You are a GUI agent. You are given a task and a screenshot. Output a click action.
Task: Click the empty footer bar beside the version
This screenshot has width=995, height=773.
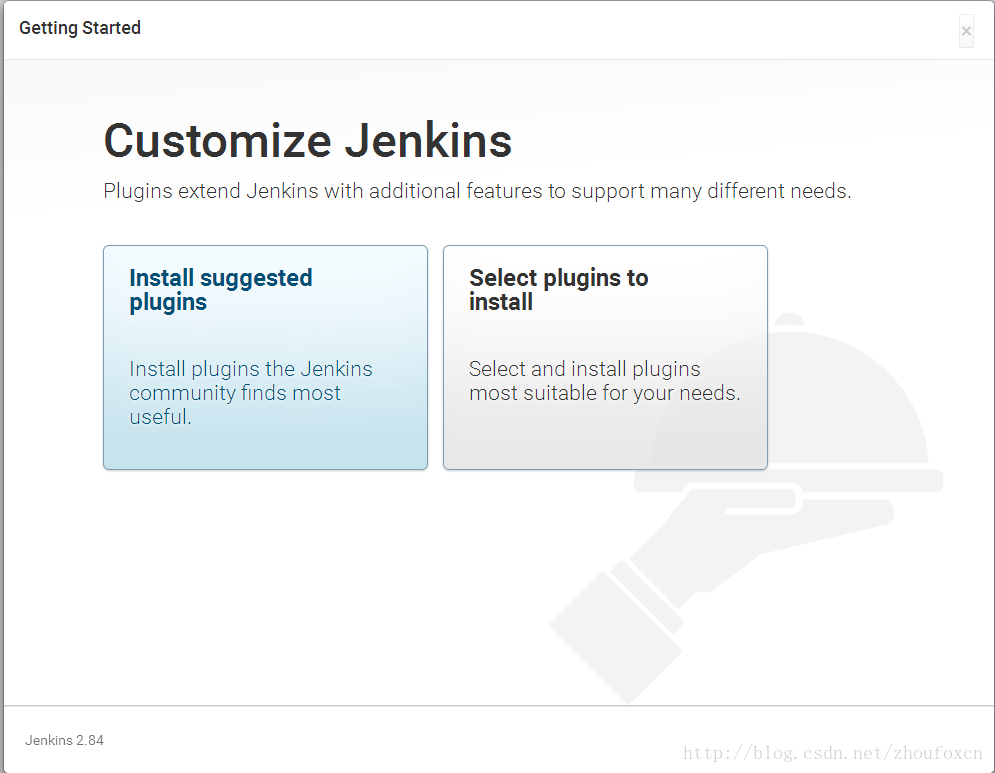click(x=400, y=740)
